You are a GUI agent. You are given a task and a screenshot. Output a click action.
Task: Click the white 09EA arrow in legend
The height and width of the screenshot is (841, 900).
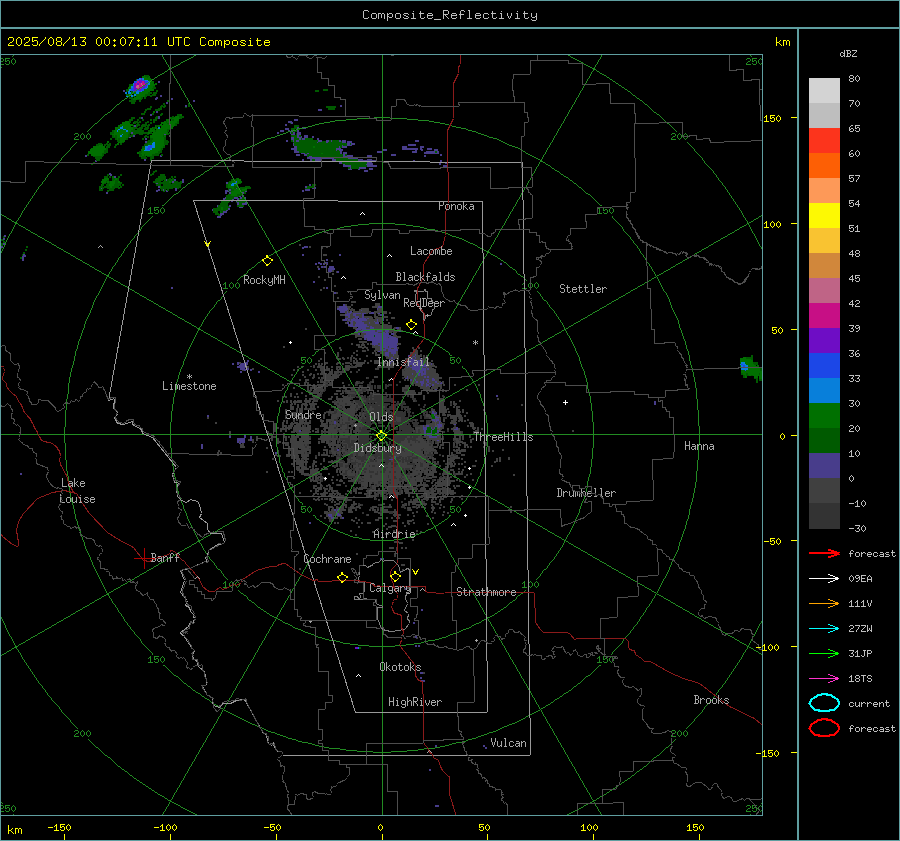[x=824, y=579]
